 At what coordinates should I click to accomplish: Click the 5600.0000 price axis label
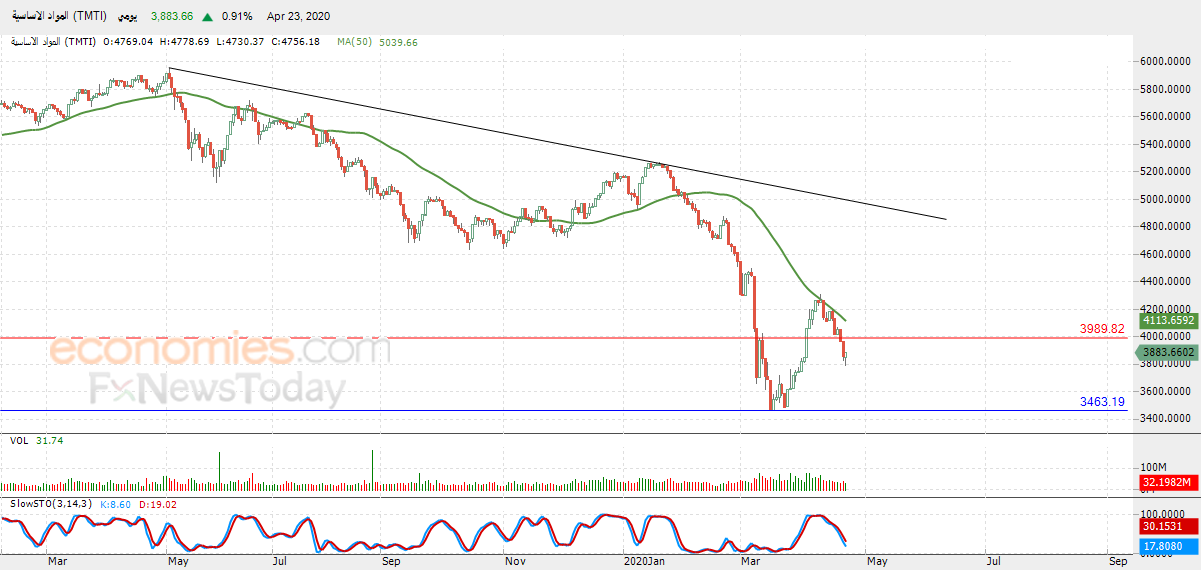[x=1166, y=117]
